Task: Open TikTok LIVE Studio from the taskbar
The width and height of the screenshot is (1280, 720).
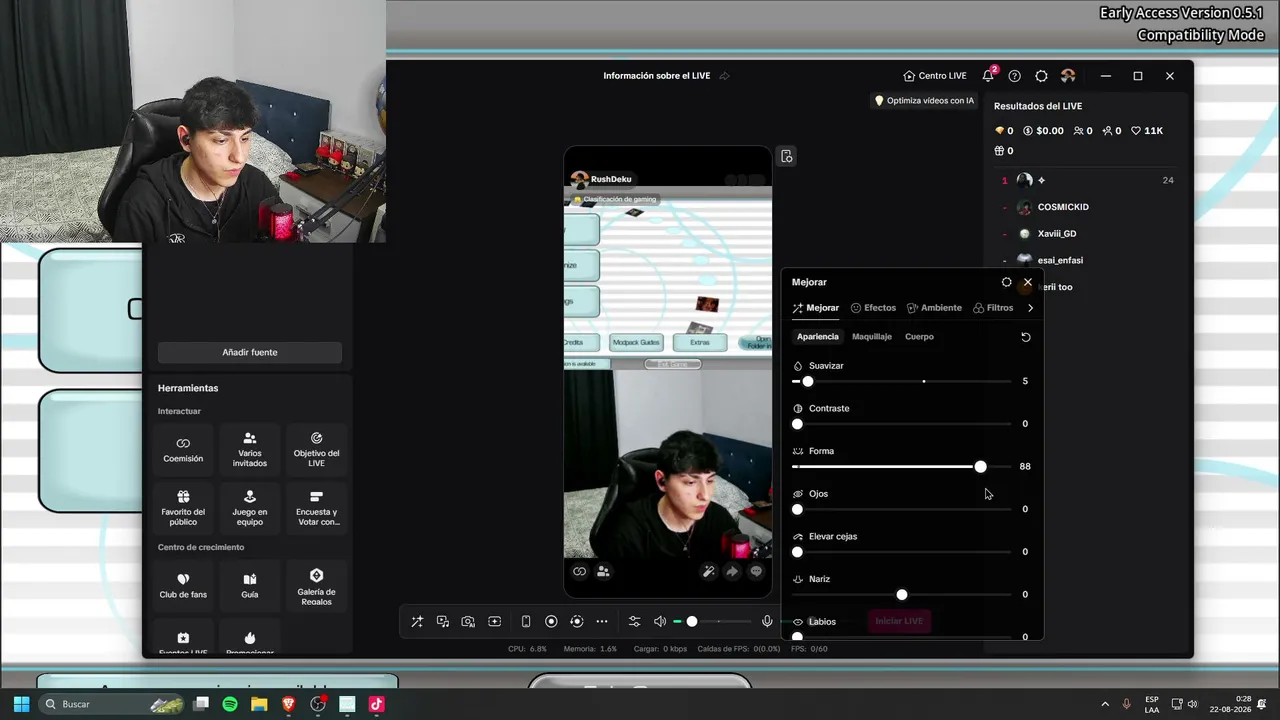Action: click(x=376, y=704)
